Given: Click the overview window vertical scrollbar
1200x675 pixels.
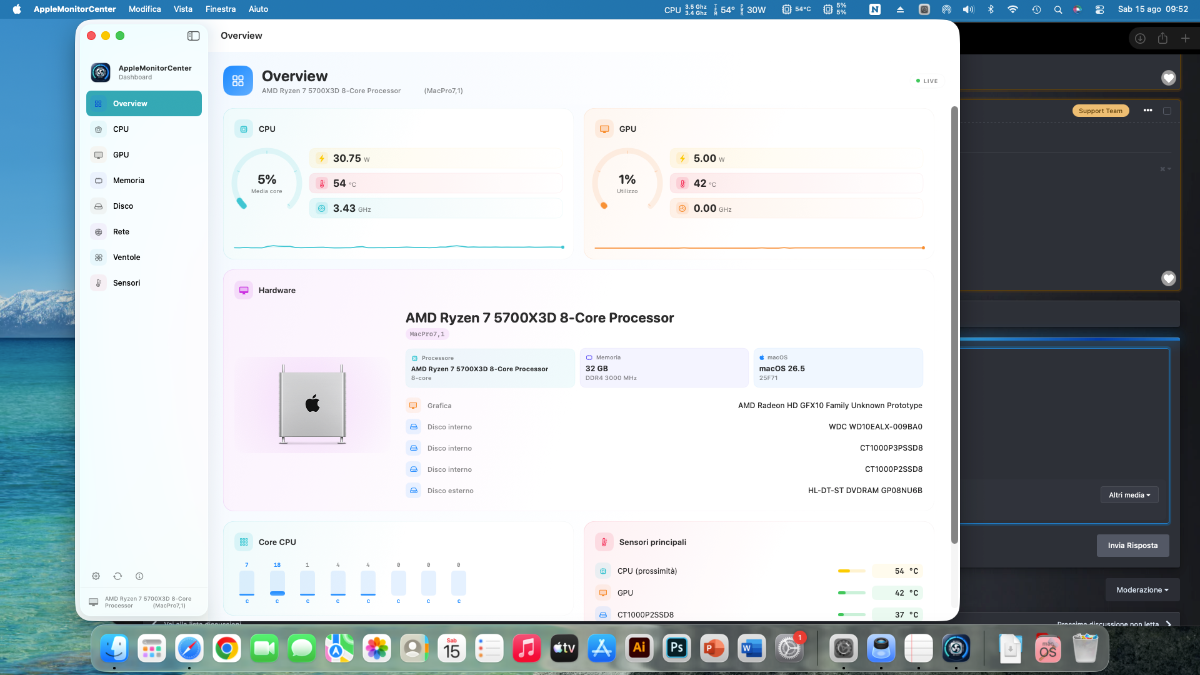Looking at the screenshot, I should [x=954, y=325].
